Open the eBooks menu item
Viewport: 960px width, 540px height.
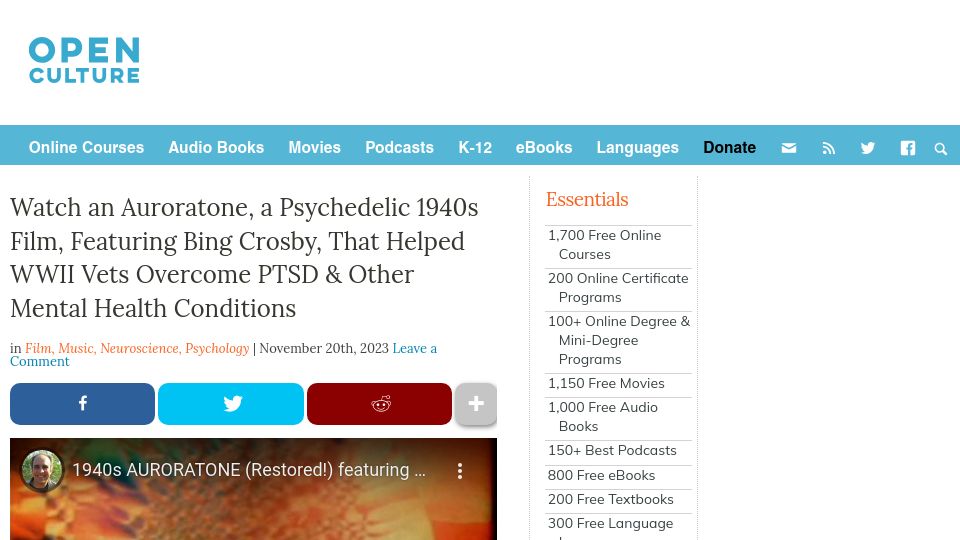(x=544, y=148)
